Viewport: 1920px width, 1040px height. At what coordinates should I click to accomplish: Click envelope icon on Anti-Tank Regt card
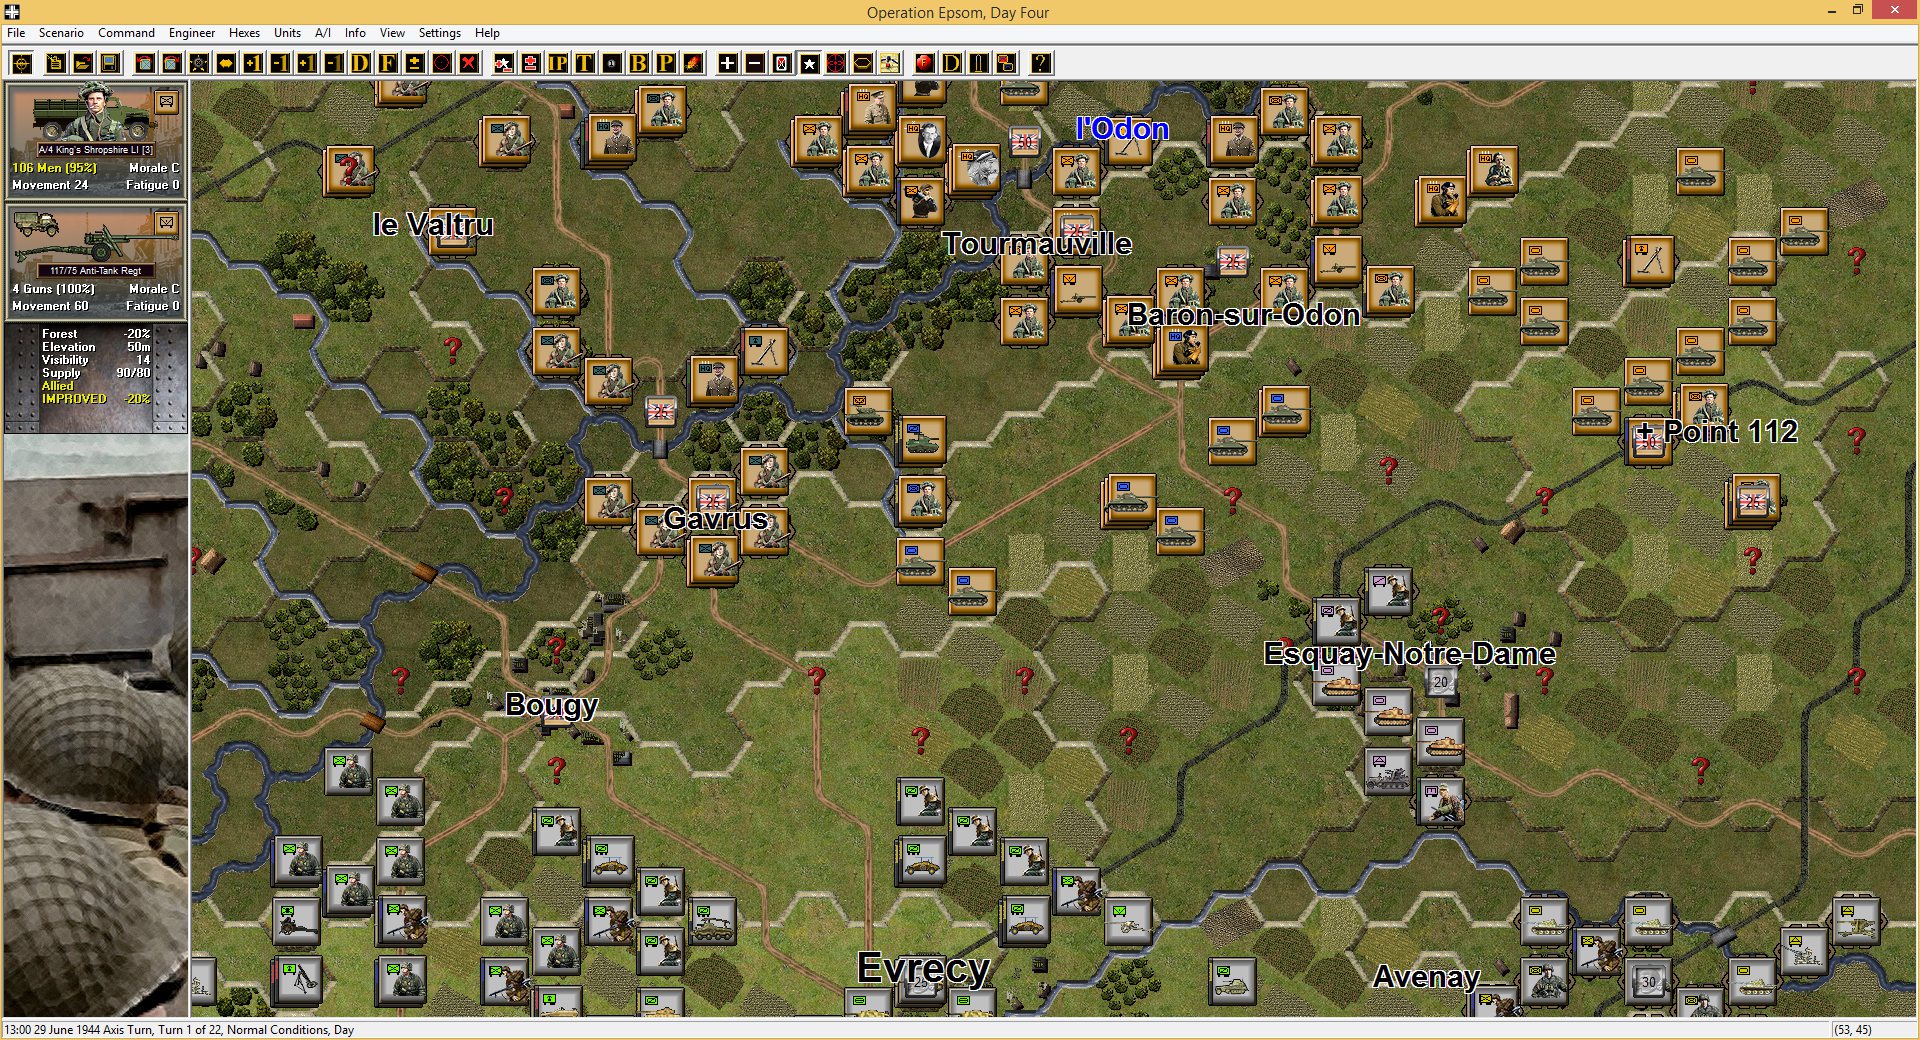coord(166,222)
